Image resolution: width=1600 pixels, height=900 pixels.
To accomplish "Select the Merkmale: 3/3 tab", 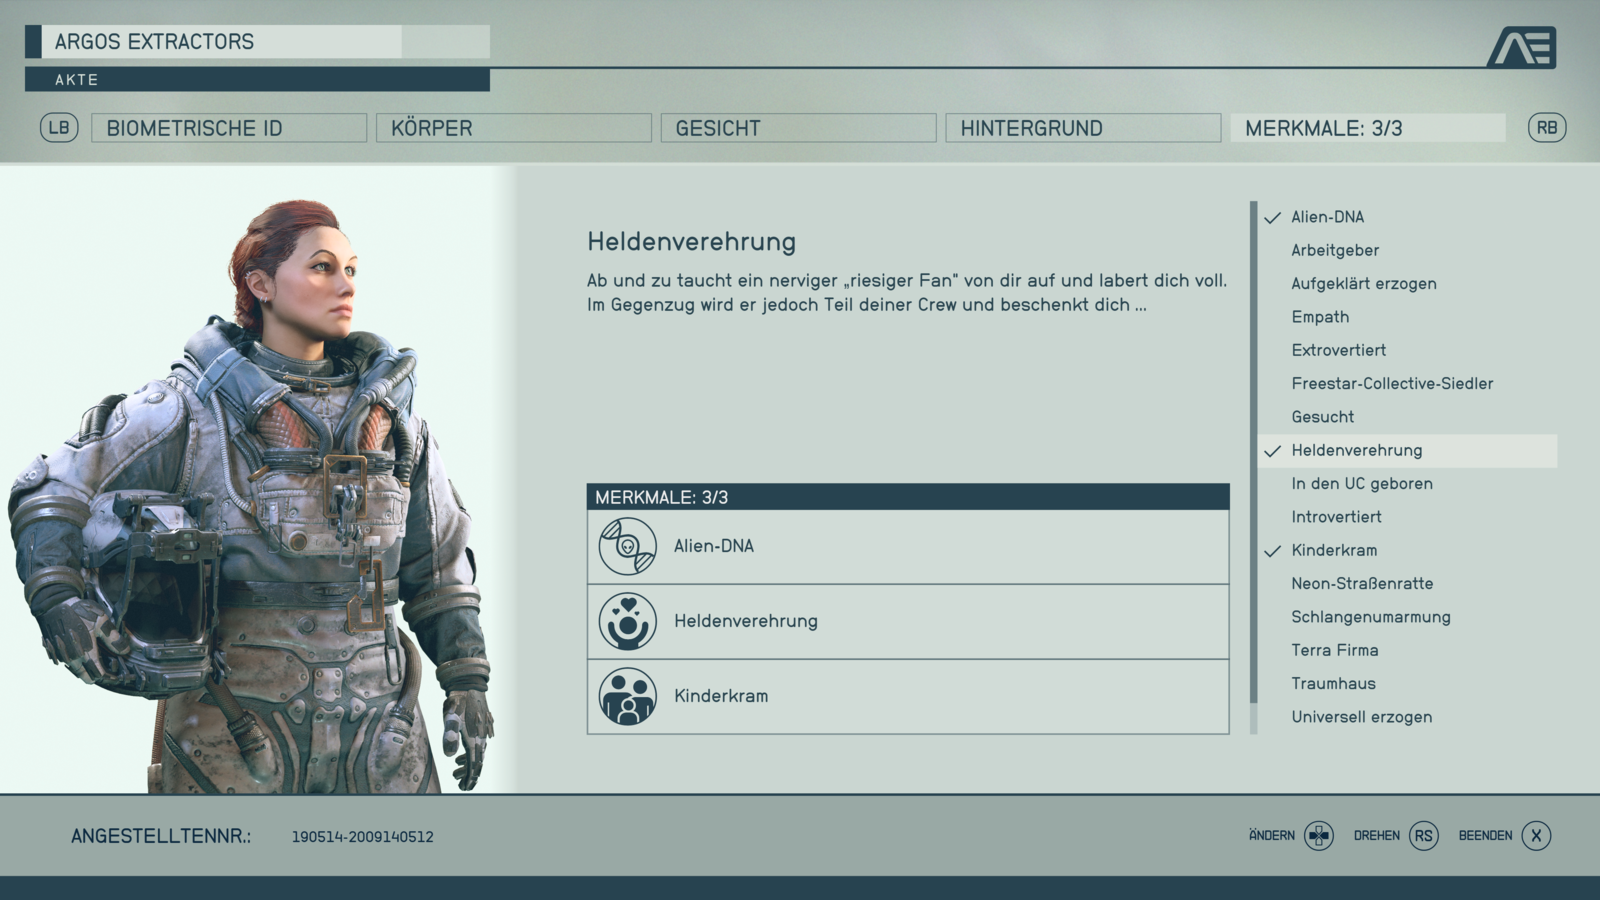I will tap(1368, 128).
